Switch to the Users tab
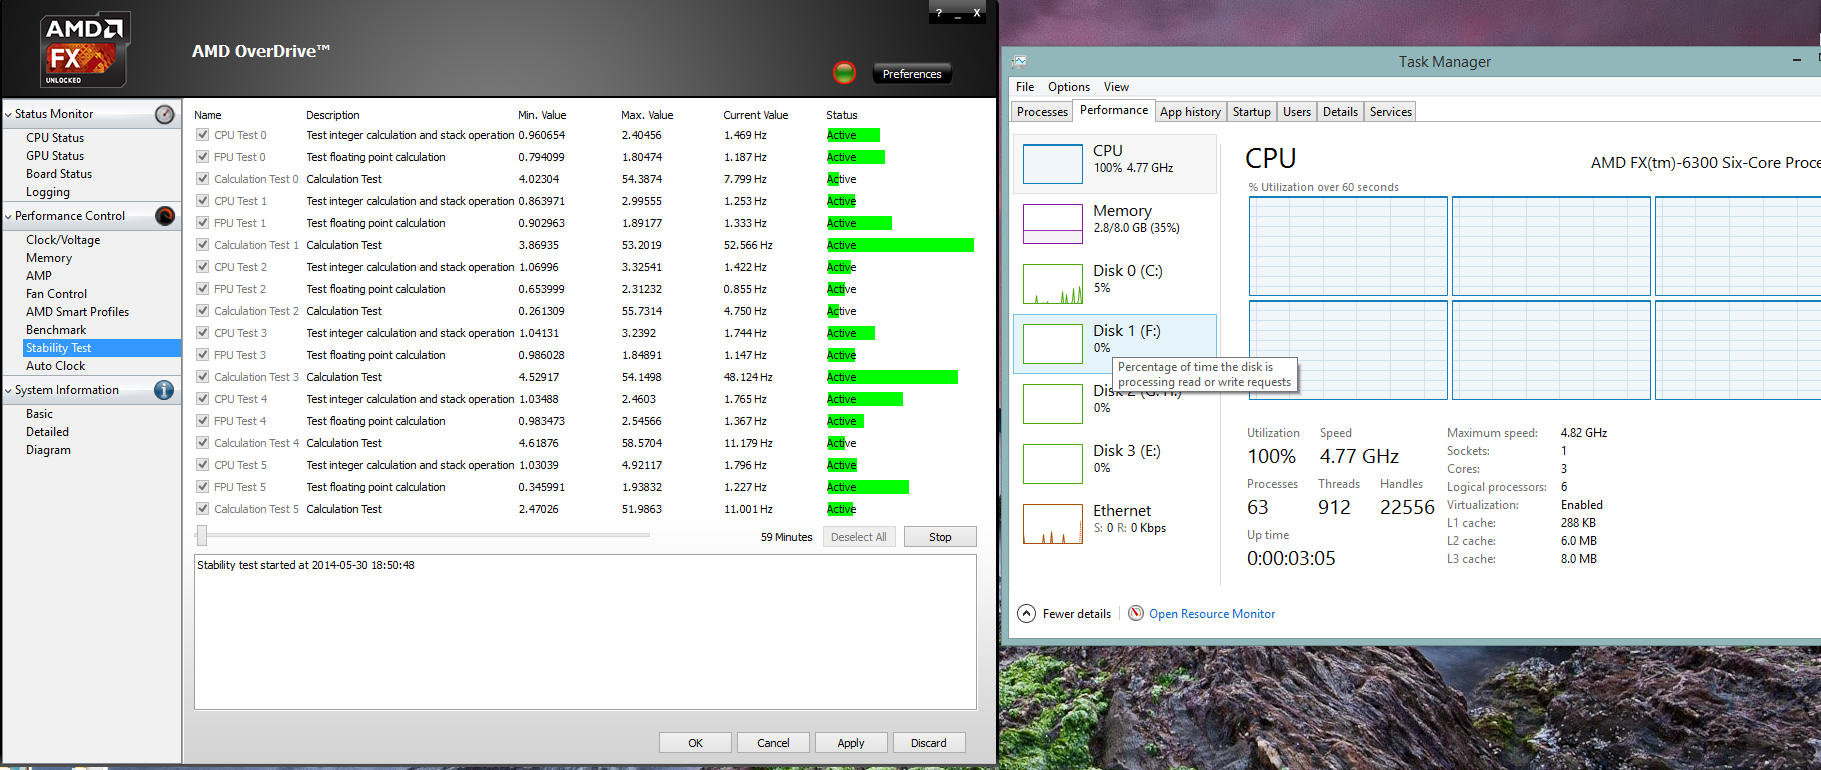The height and width of the screenshot is (770, 1821). click(x=1297, y=112)
